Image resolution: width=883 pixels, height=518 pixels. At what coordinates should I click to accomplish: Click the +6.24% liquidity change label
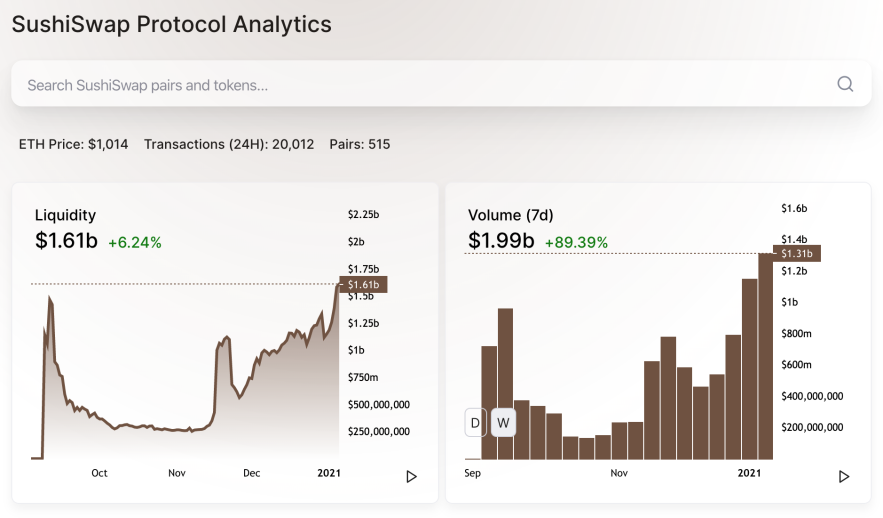pyautogui.click(x=135, y=243)
